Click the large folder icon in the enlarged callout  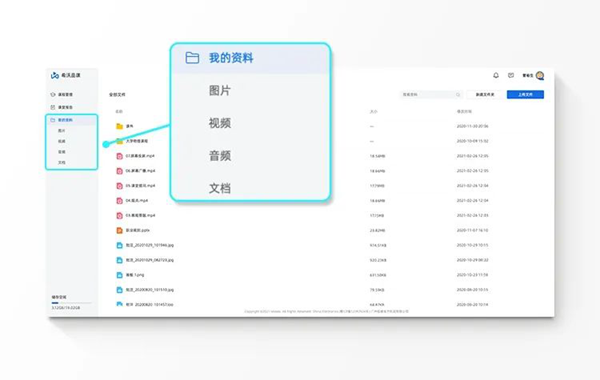(192, 58)
